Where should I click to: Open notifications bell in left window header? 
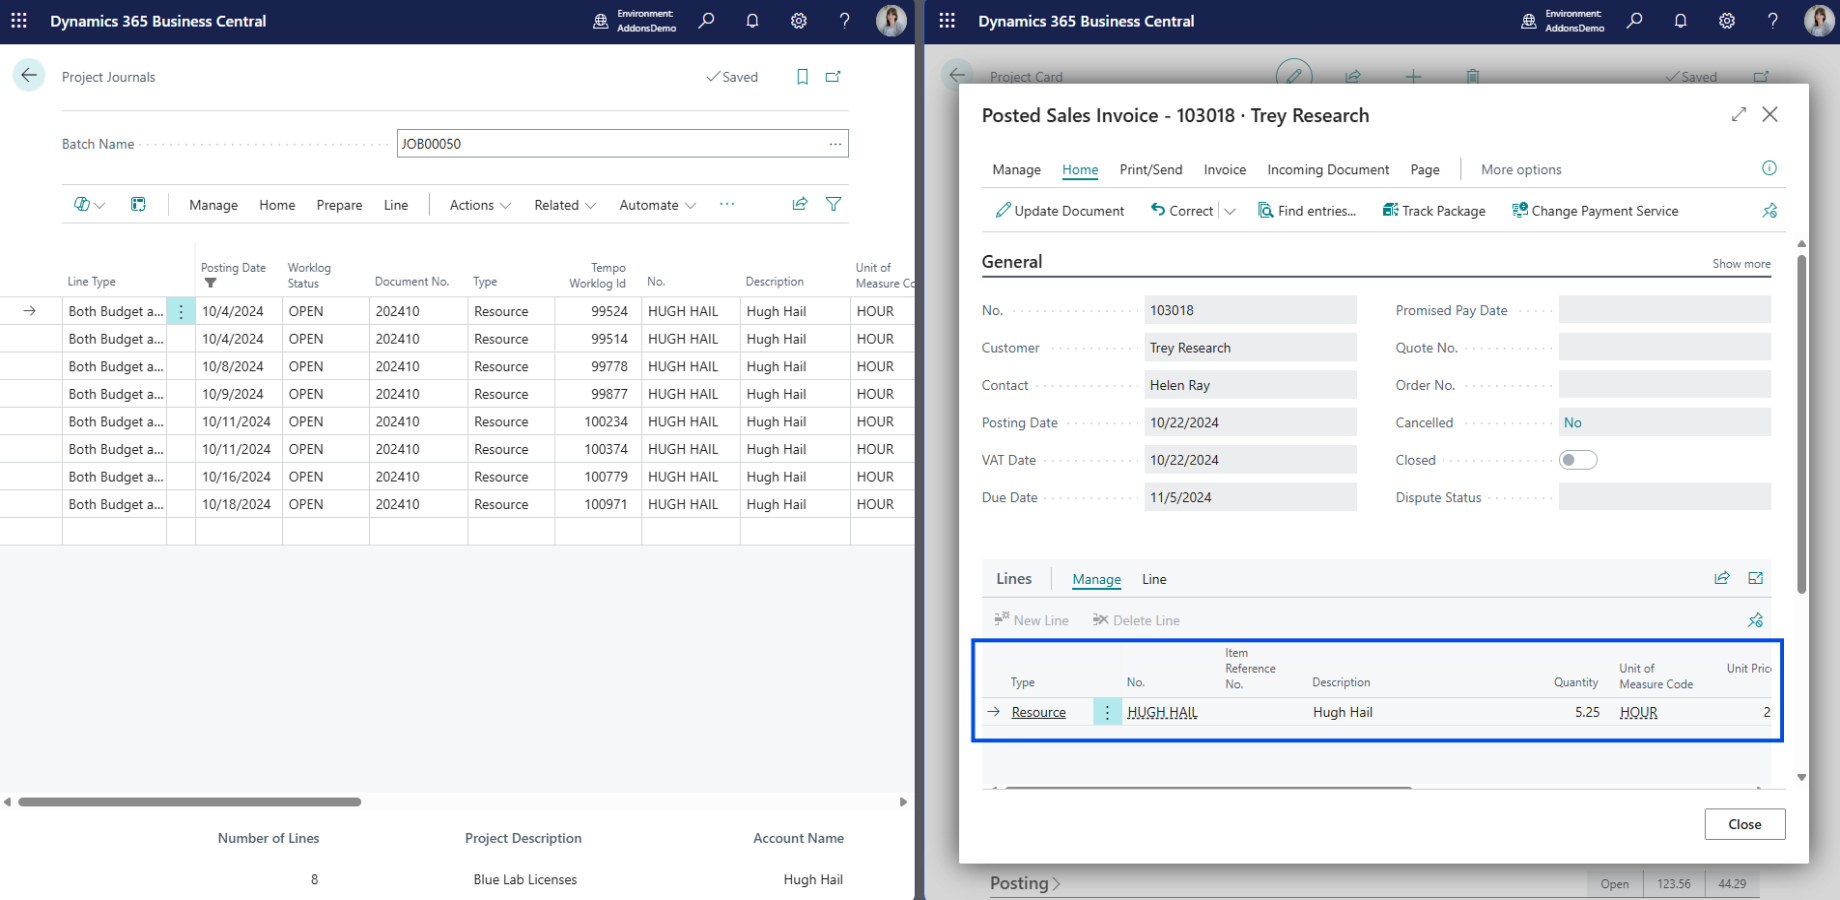(752, 20)
